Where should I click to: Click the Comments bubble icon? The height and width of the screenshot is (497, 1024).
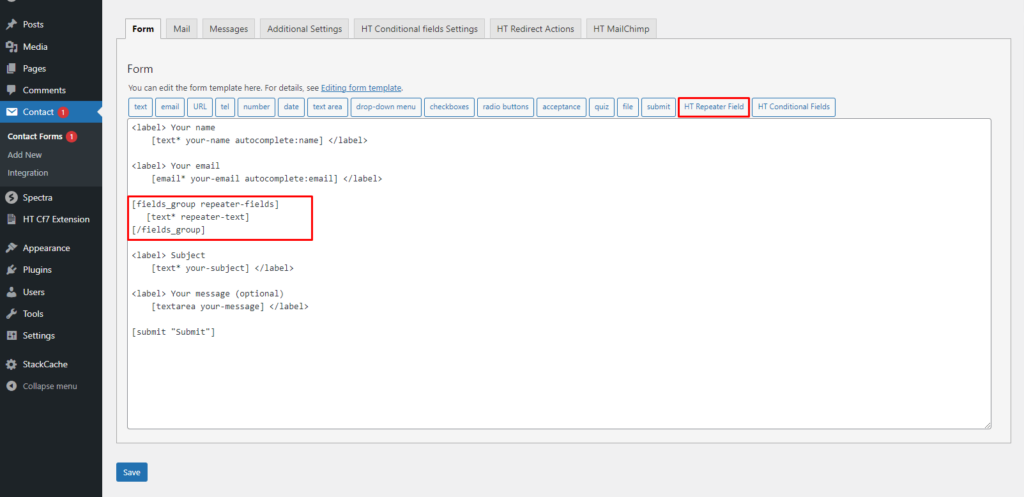(x=11, y=90)
